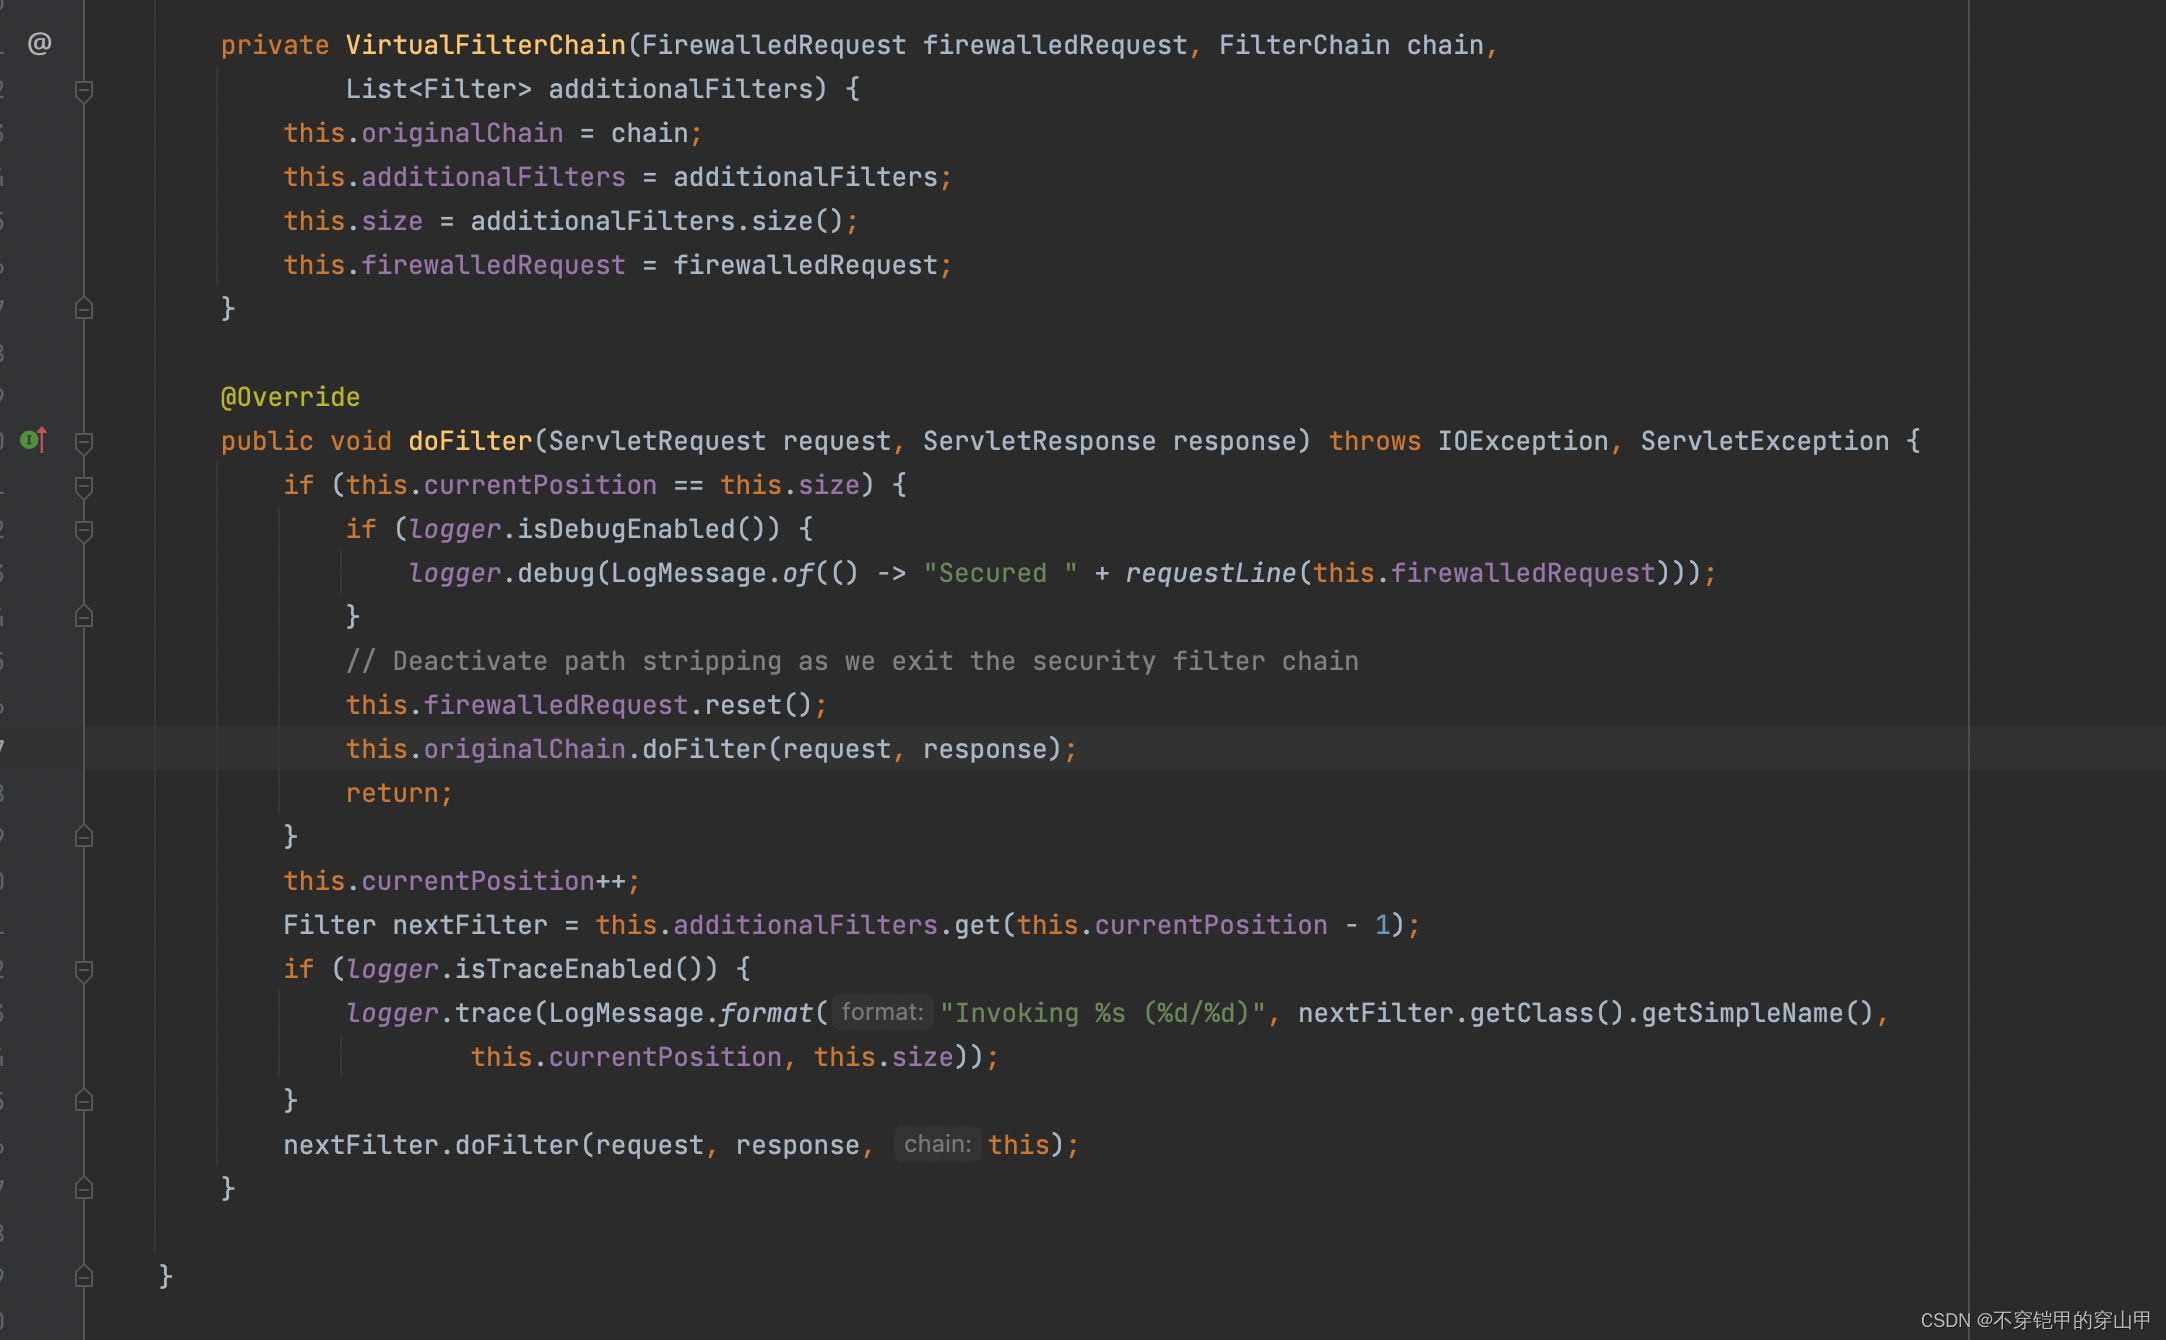Click requestLine method call
This screenshot has height=1340, width=2166.
click(x=1210, y=573)
